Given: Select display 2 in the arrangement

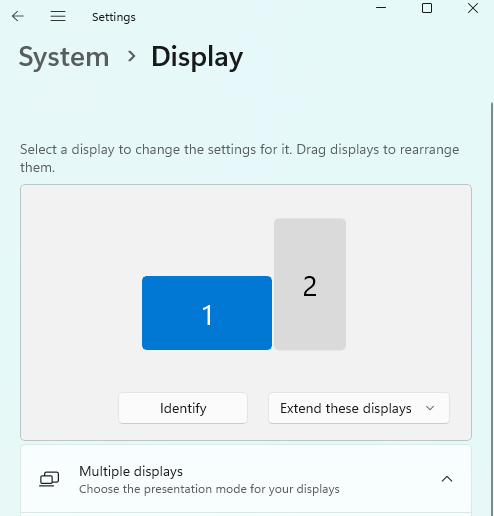Looking at the screenshot, I should (x=310, y=284).
